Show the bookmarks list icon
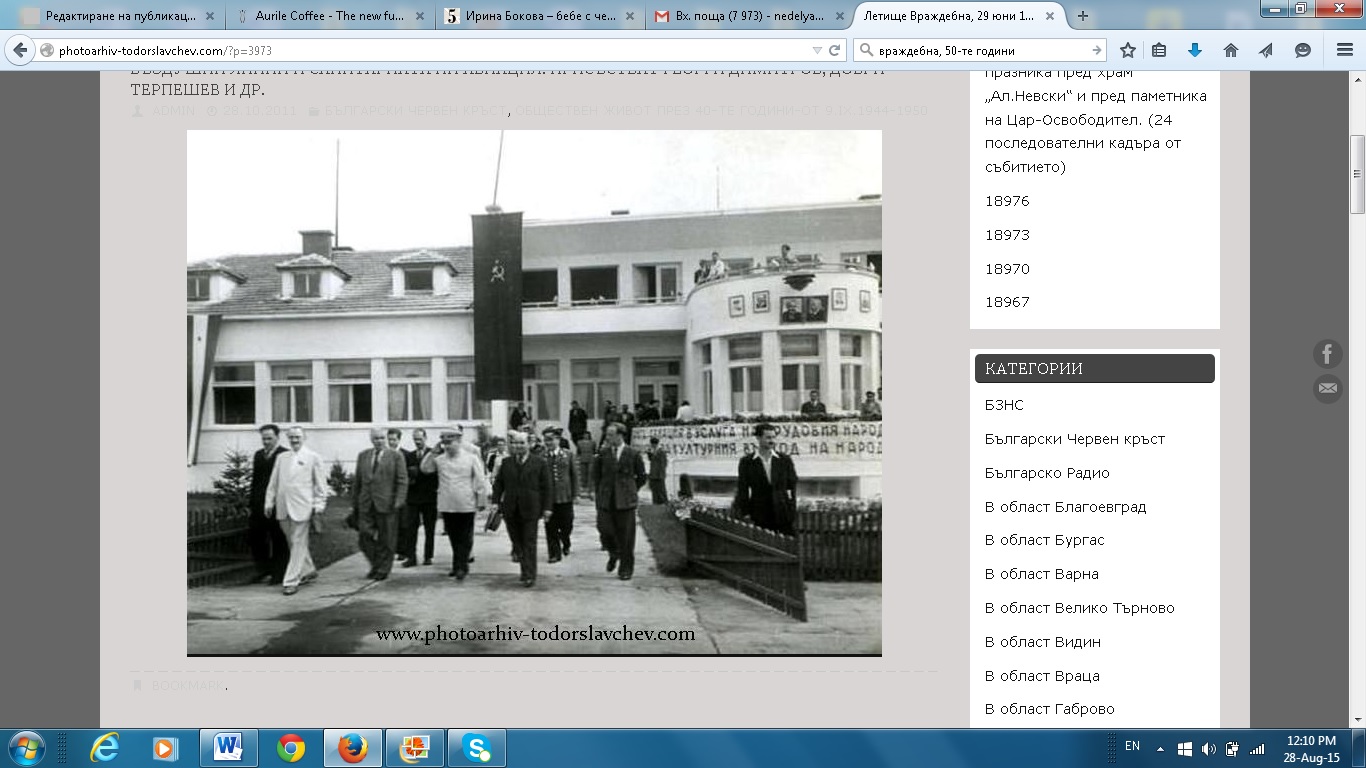1366x768 pixels. tap(1160, 51)
